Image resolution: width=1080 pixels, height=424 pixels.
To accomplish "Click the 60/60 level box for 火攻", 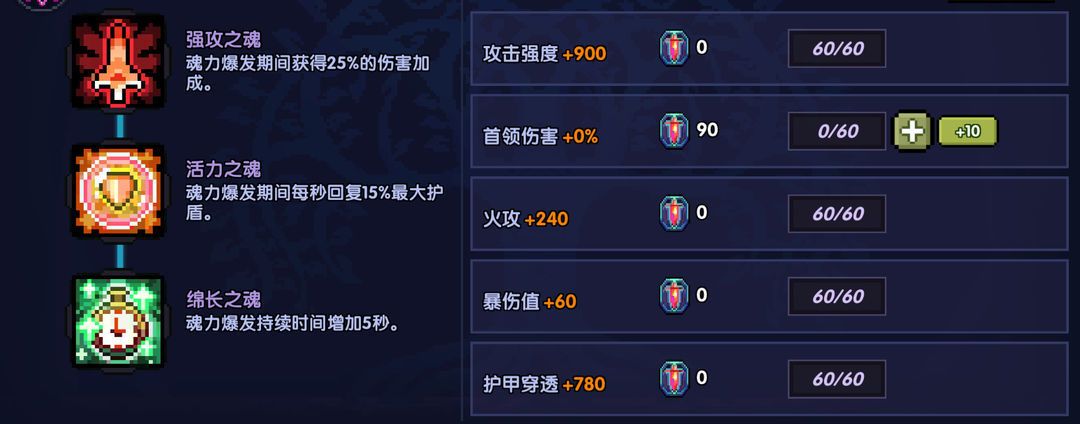I will tap(837, 214).
